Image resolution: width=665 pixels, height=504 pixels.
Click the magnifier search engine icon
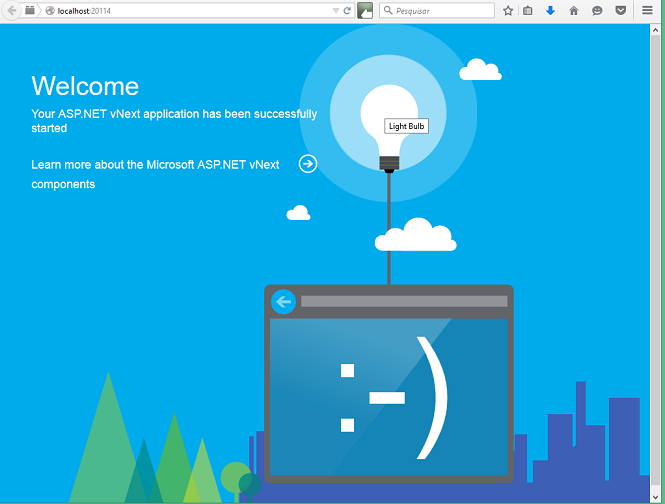[388, 10]
